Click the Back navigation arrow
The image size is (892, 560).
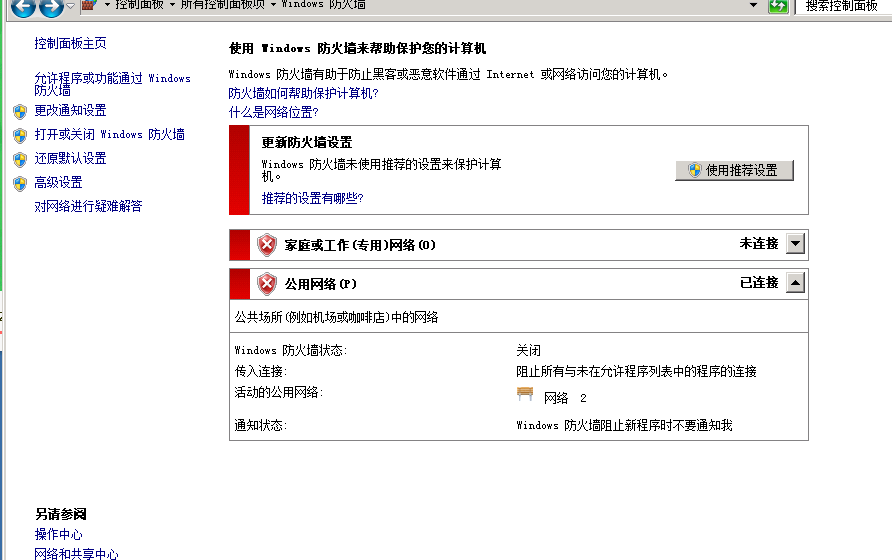pyautogui.click(x=23, y=7)
